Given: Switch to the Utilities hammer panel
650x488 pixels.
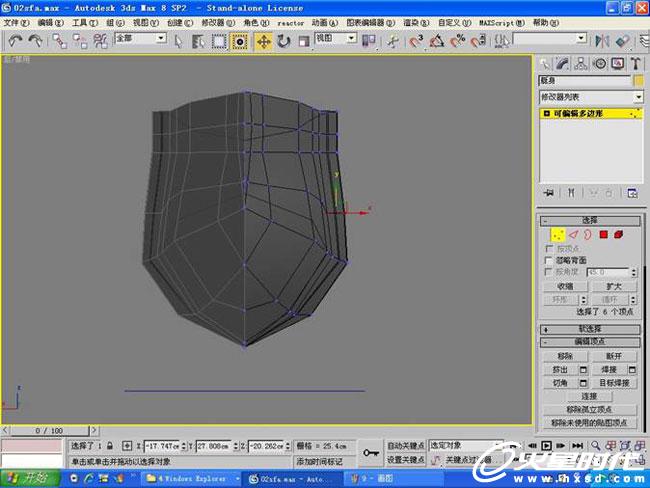Looking at the screenshot, I should (635, 64).
